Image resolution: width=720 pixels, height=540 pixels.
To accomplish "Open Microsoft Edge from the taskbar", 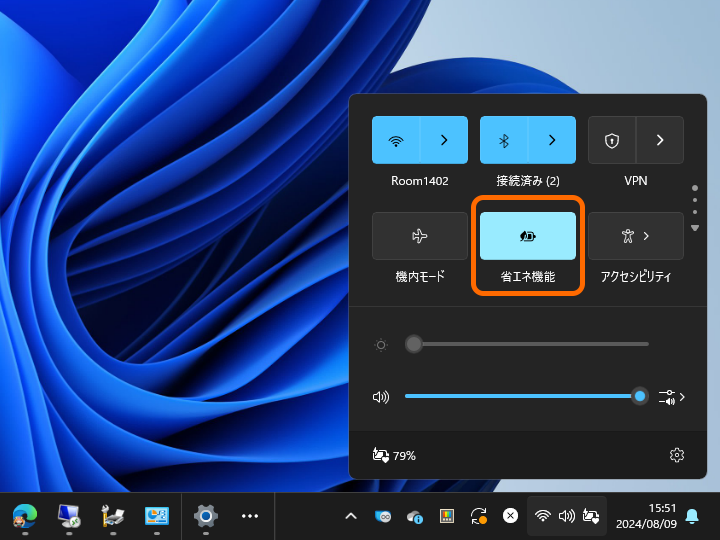I will 25,516.
